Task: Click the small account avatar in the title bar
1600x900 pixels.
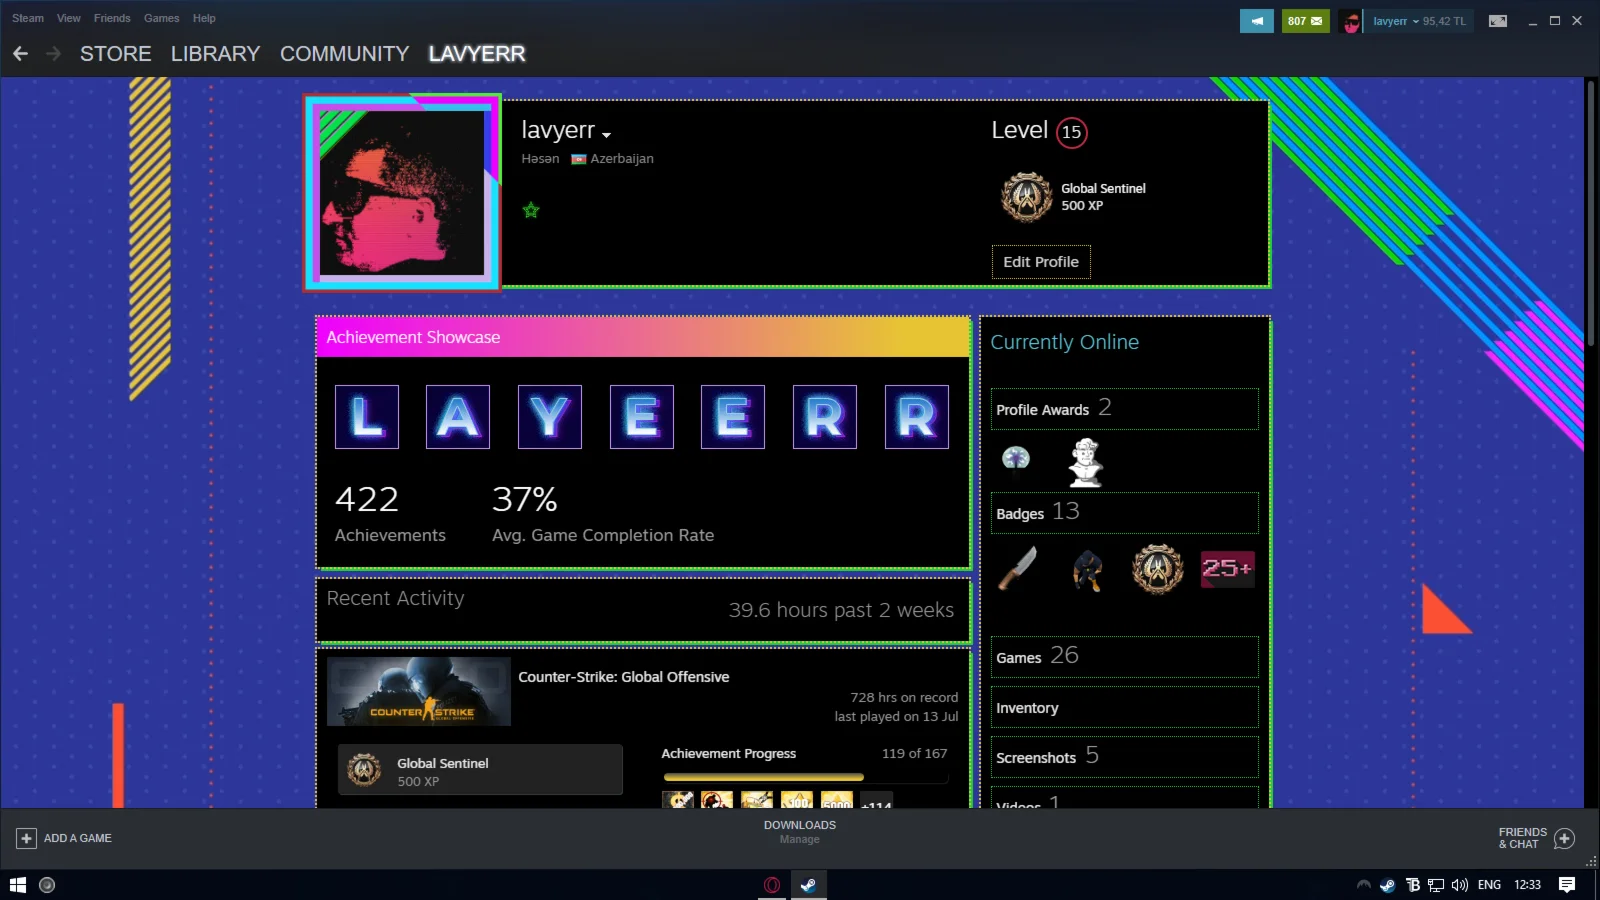Action: 1351,21
